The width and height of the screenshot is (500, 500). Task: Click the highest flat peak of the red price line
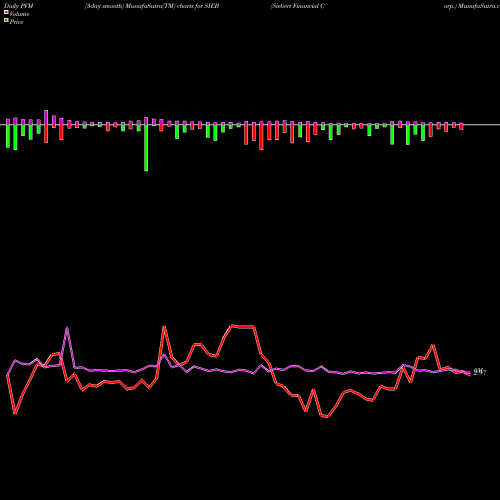point(243,326)
